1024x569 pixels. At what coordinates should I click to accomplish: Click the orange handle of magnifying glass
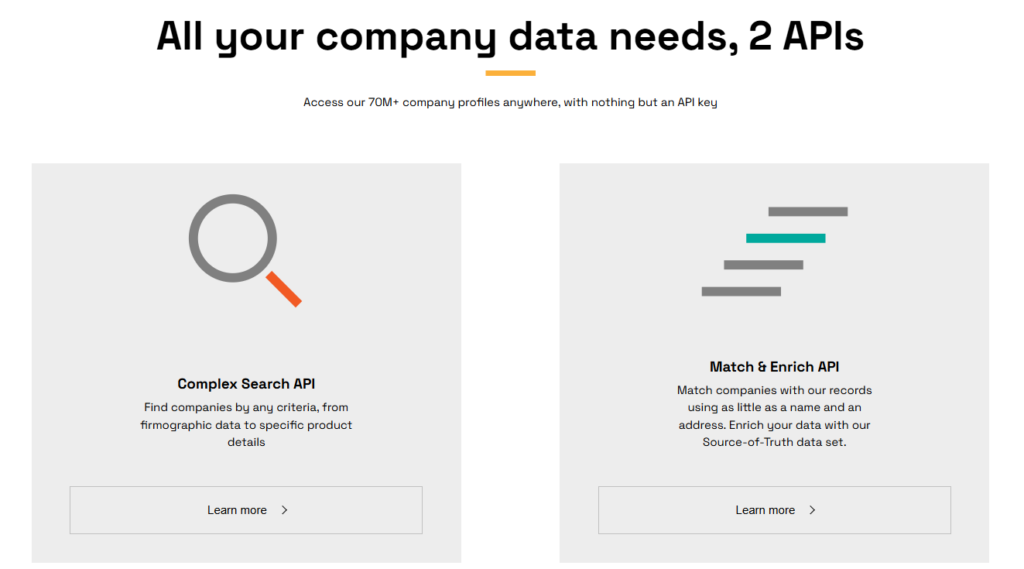tap(284, 289)
